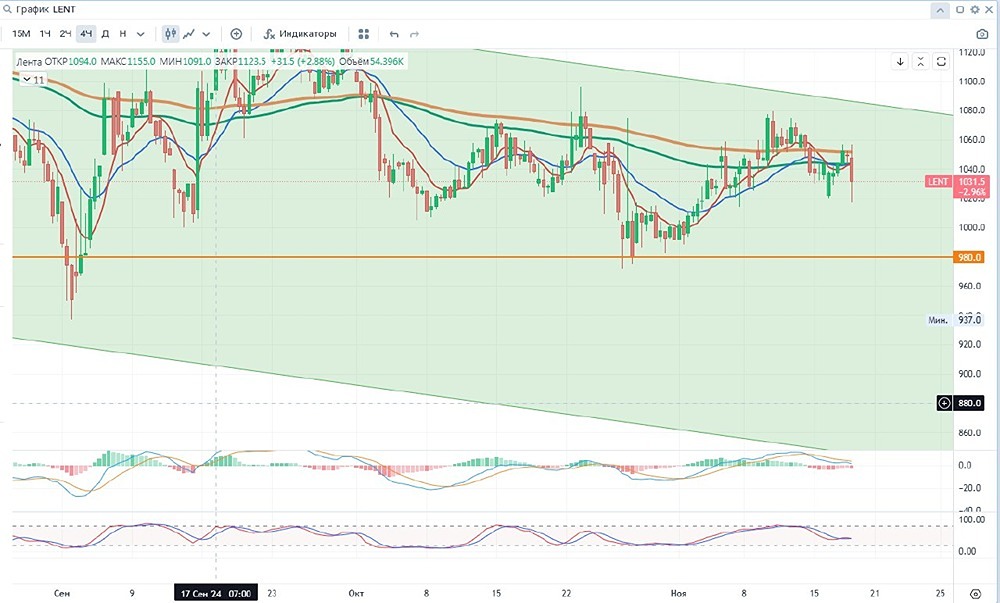Expand the timeframe list chevron
1000x603 pixels.
(x=141, y=34)
